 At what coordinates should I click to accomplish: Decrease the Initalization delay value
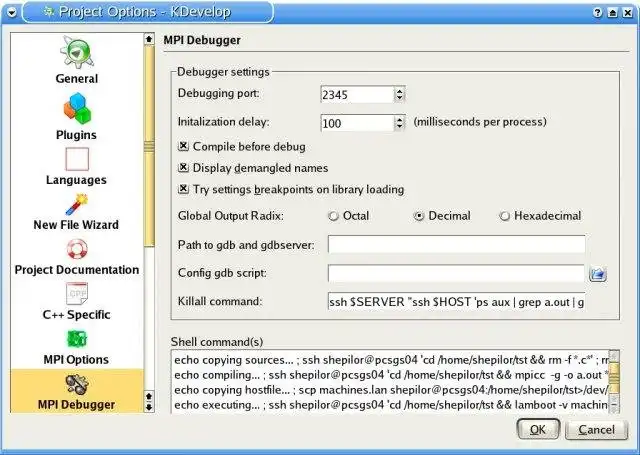[x=400, y=127]
